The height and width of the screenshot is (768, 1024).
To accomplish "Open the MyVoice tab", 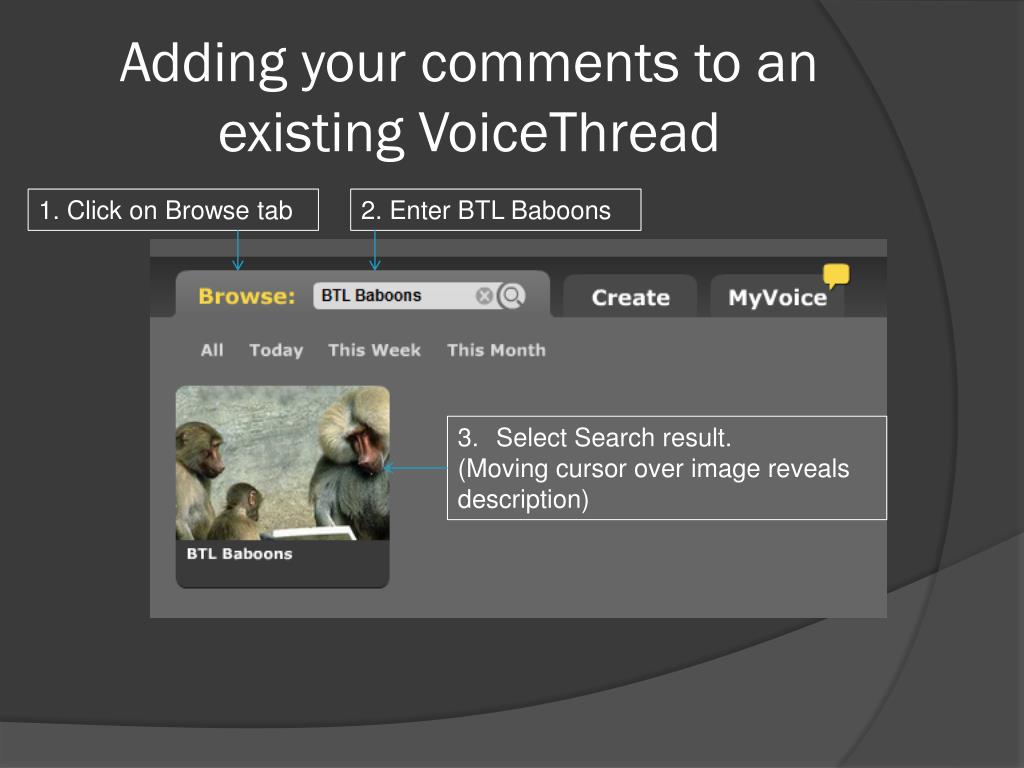I will 777,297.
